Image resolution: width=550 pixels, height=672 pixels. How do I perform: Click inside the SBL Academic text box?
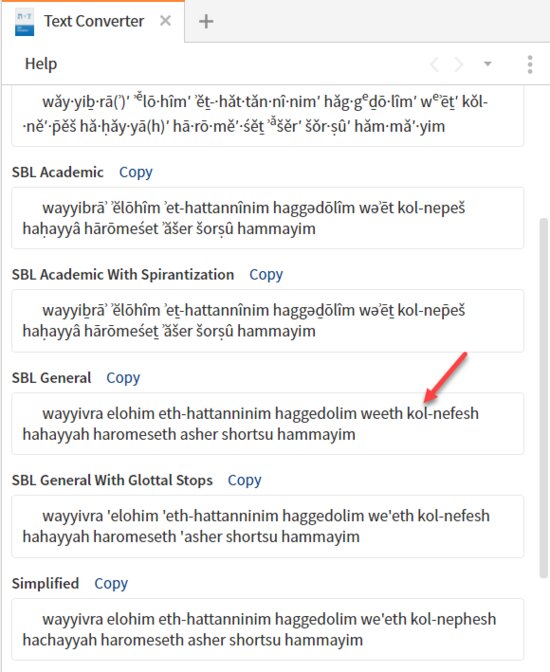[267, 218]
